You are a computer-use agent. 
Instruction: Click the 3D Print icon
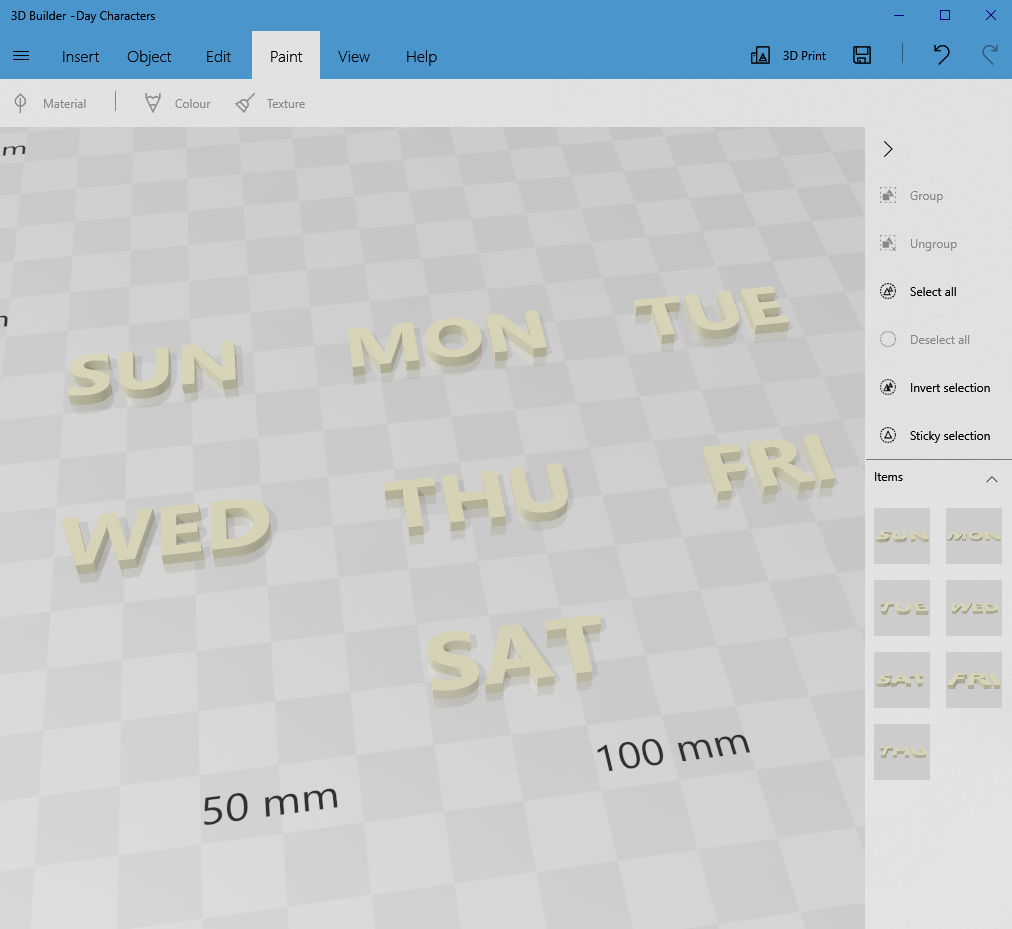[x=788, y=55]
